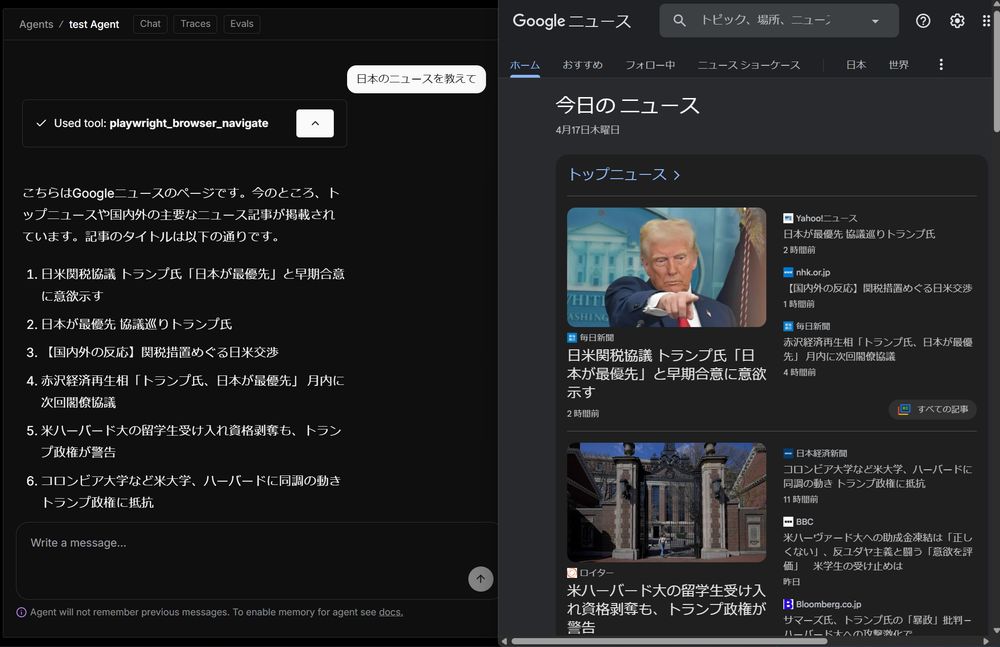Open the search options dropdown arrow

click(x=875, y=21)
